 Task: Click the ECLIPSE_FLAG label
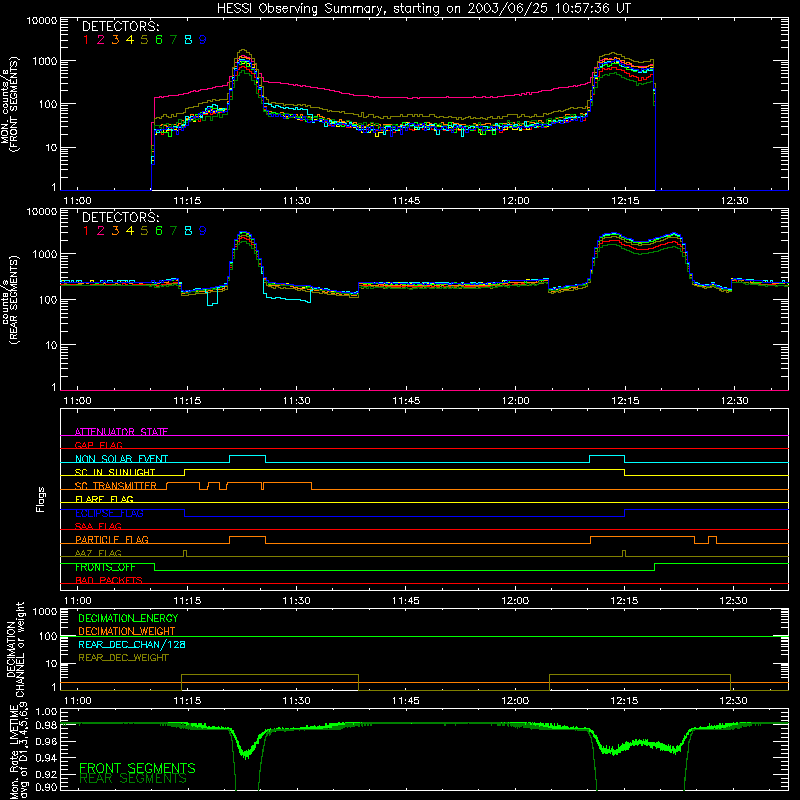[109, 513]
